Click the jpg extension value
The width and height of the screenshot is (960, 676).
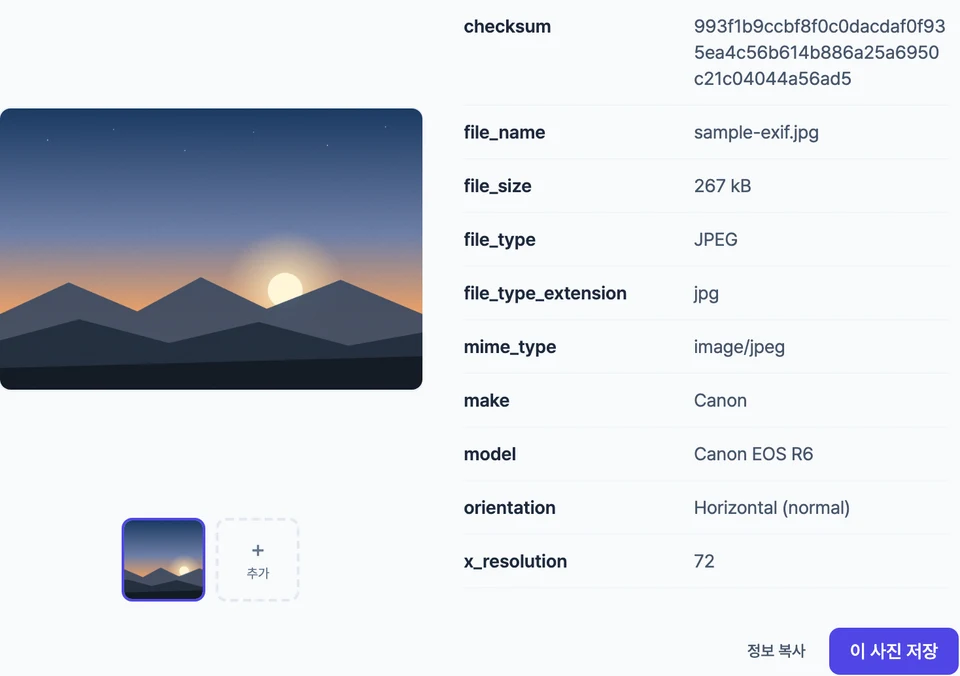[x=706, y=293]
